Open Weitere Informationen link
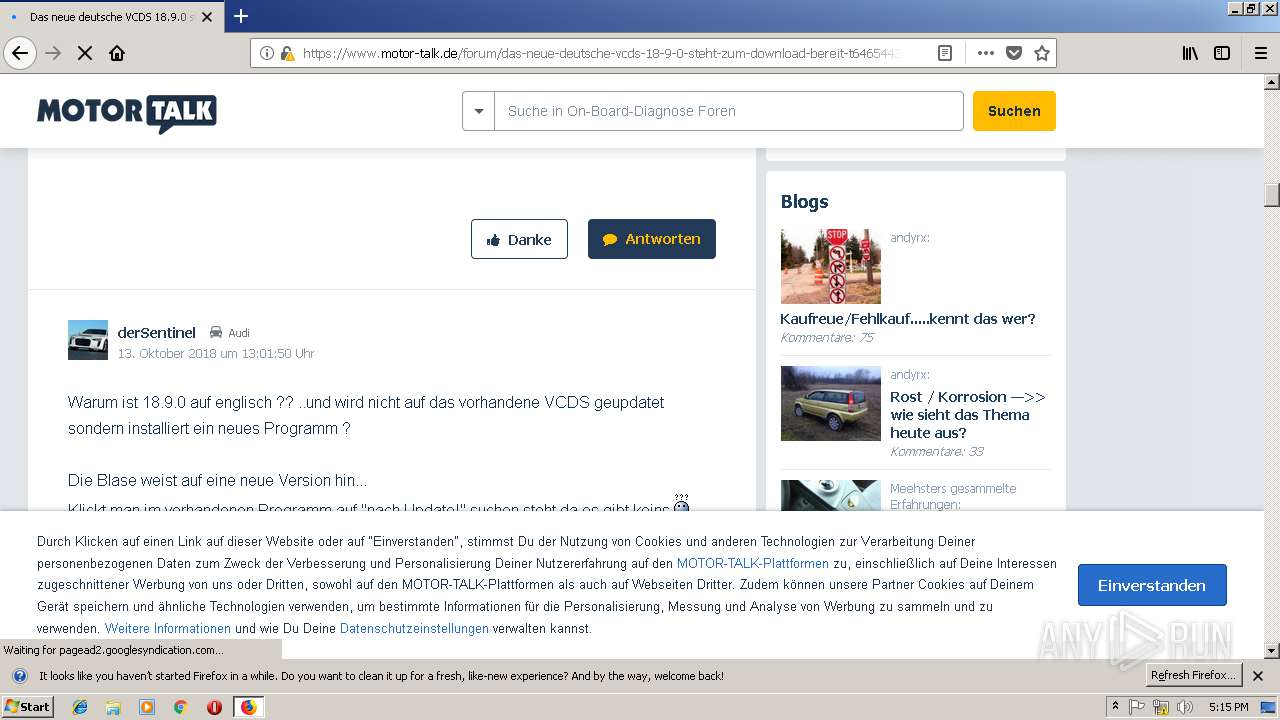Viewport: 1280px width, 720px height. 168,628
